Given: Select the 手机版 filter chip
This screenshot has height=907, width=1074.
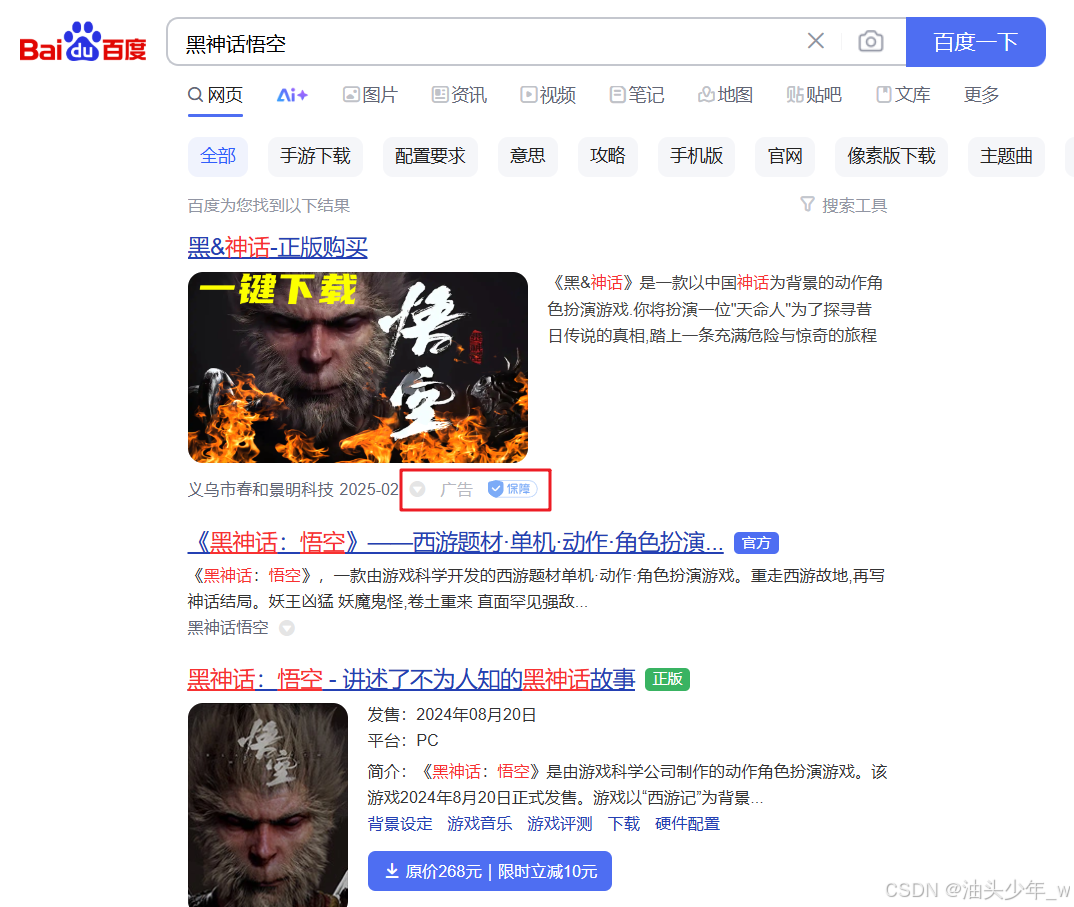Looking at the screenshot, I should tap(696, 156).
